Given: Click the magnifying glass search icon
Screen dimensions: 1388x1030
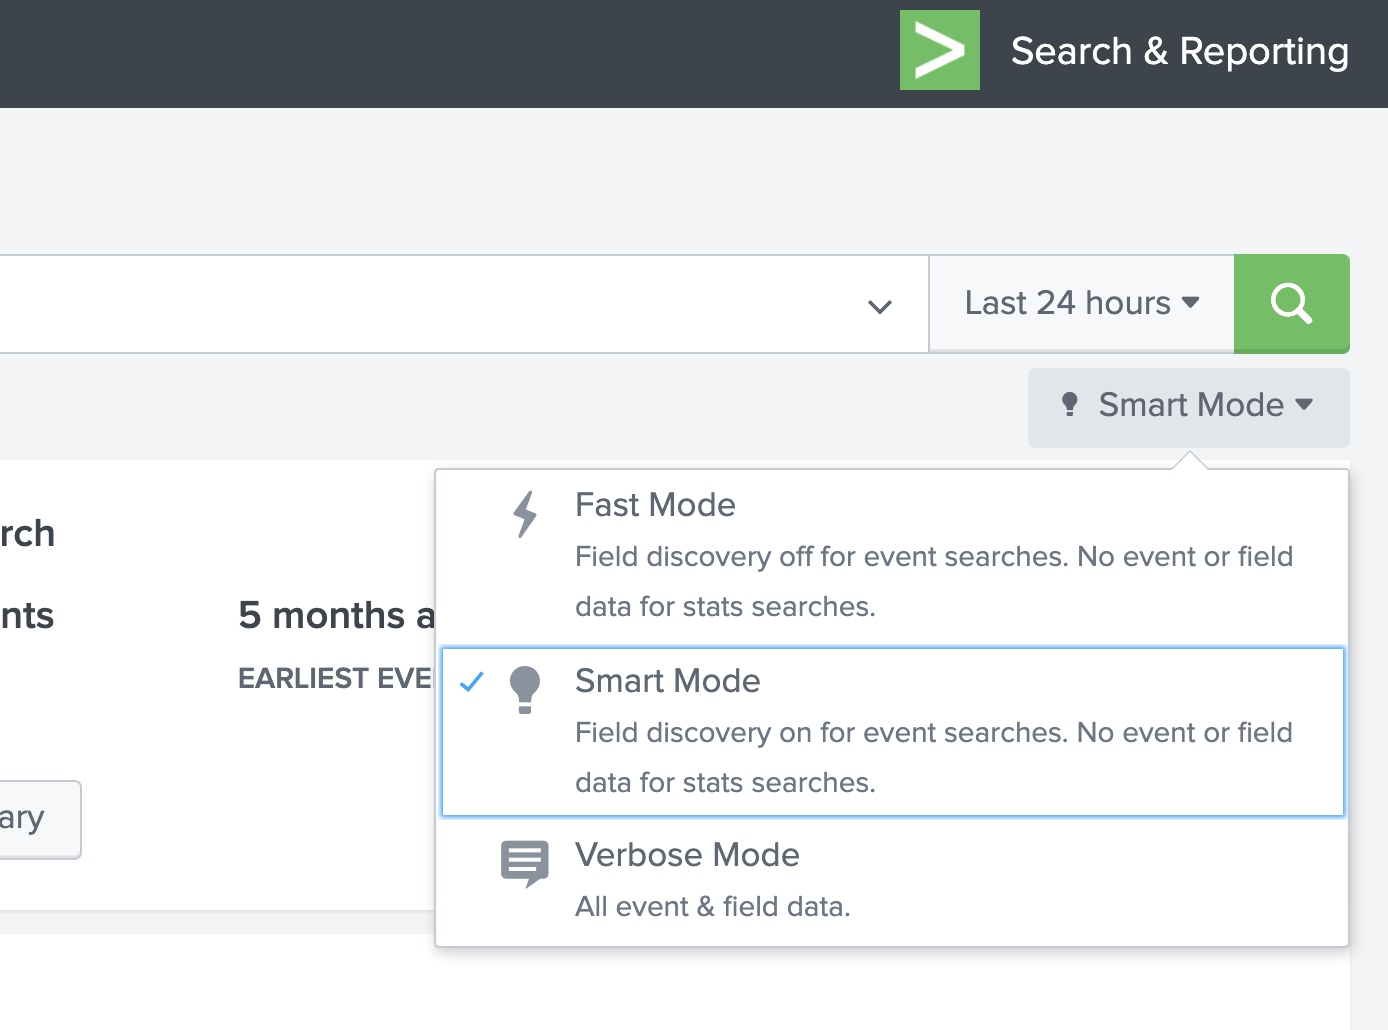Looking at the screenshot, I should pos(1291,303).
